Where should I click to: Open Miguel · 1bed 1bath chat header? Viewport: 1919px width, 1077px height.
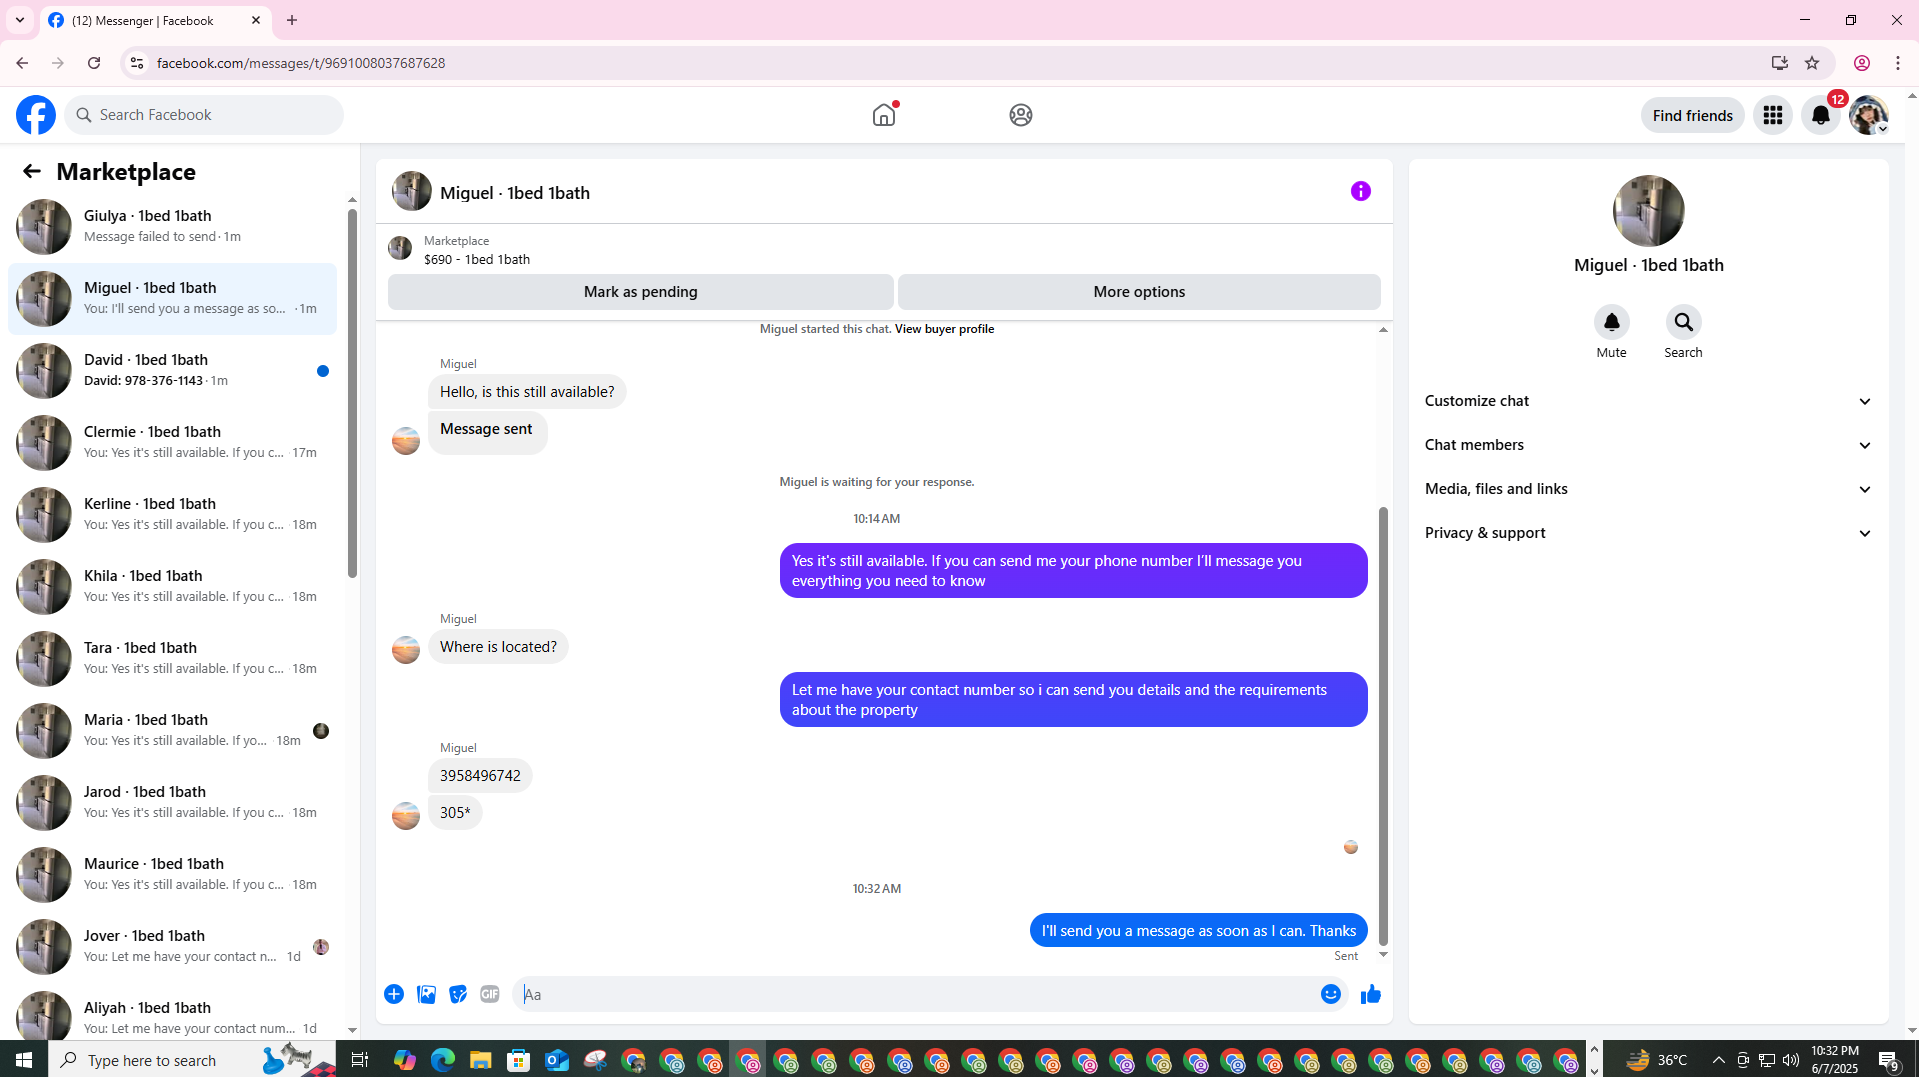coord(515,192)
